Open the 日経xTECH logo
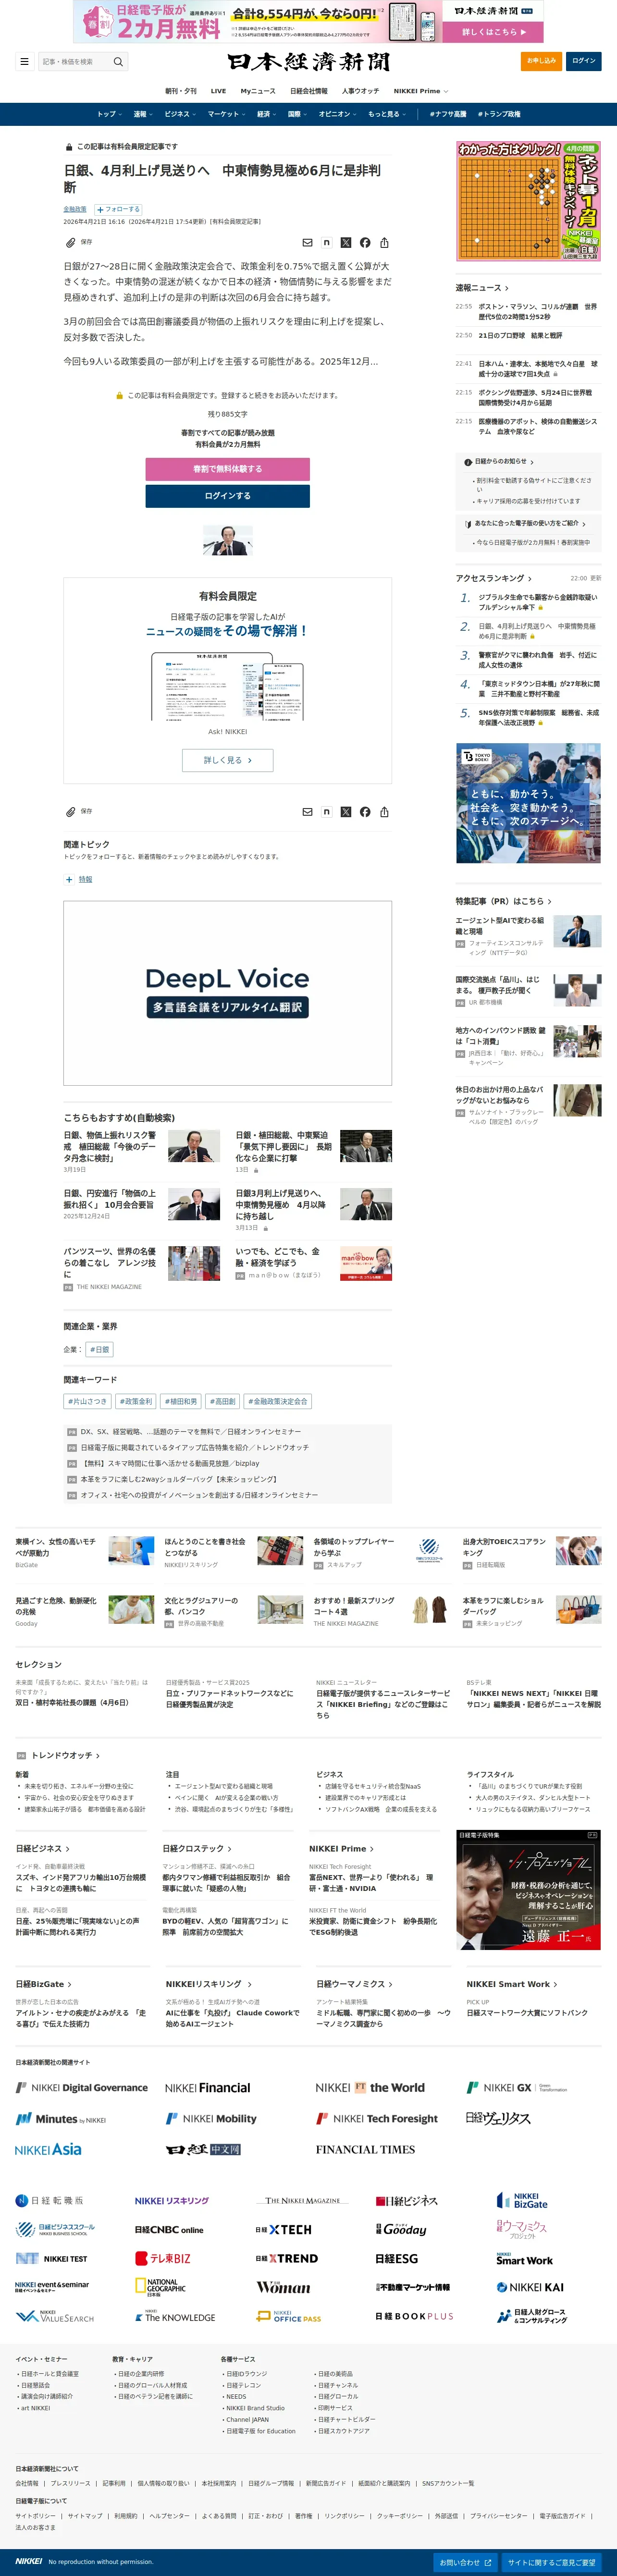The height and width of the screenshot is (2576, 617). (x=283, y=2229)
